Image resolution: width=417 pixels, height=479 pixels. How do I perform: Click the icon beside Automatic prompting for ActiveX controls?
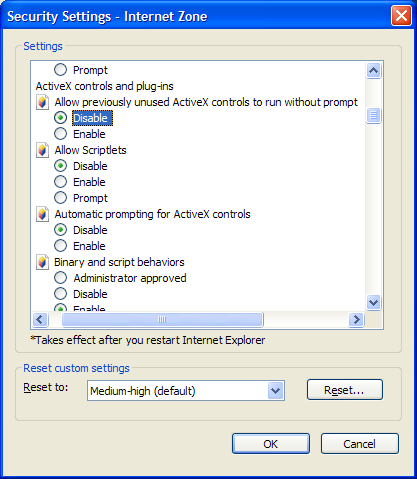pyautogui.click(x=42, y=214)
